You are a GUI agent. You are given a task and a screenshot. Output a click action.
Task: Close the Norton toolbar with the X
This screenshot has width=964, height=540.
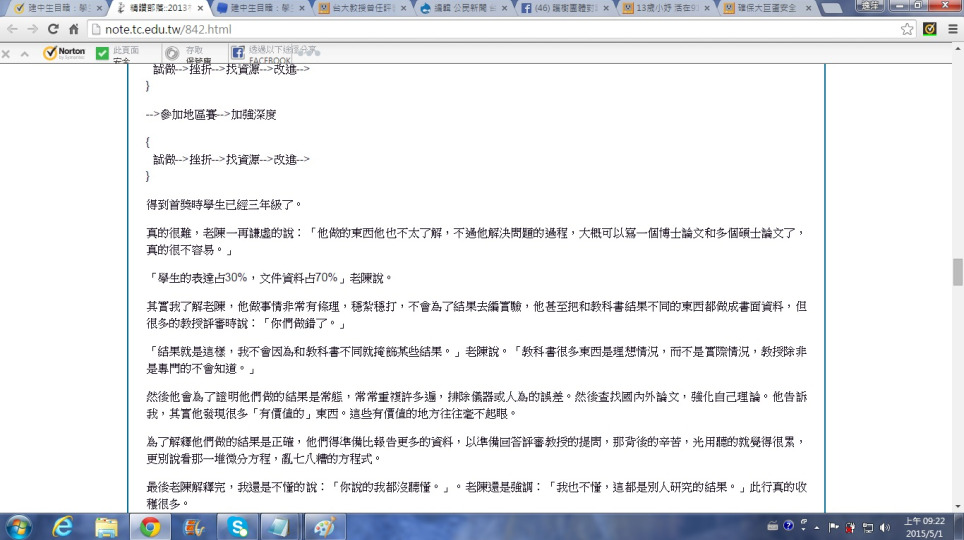[8, 53]
